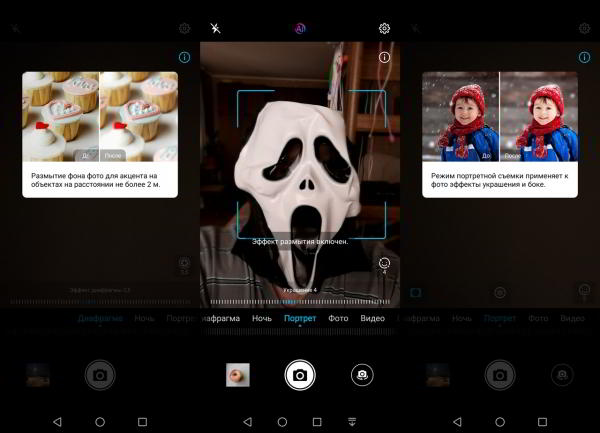Adjust the beauty level slider in center viewfinder

click(300, 300)
